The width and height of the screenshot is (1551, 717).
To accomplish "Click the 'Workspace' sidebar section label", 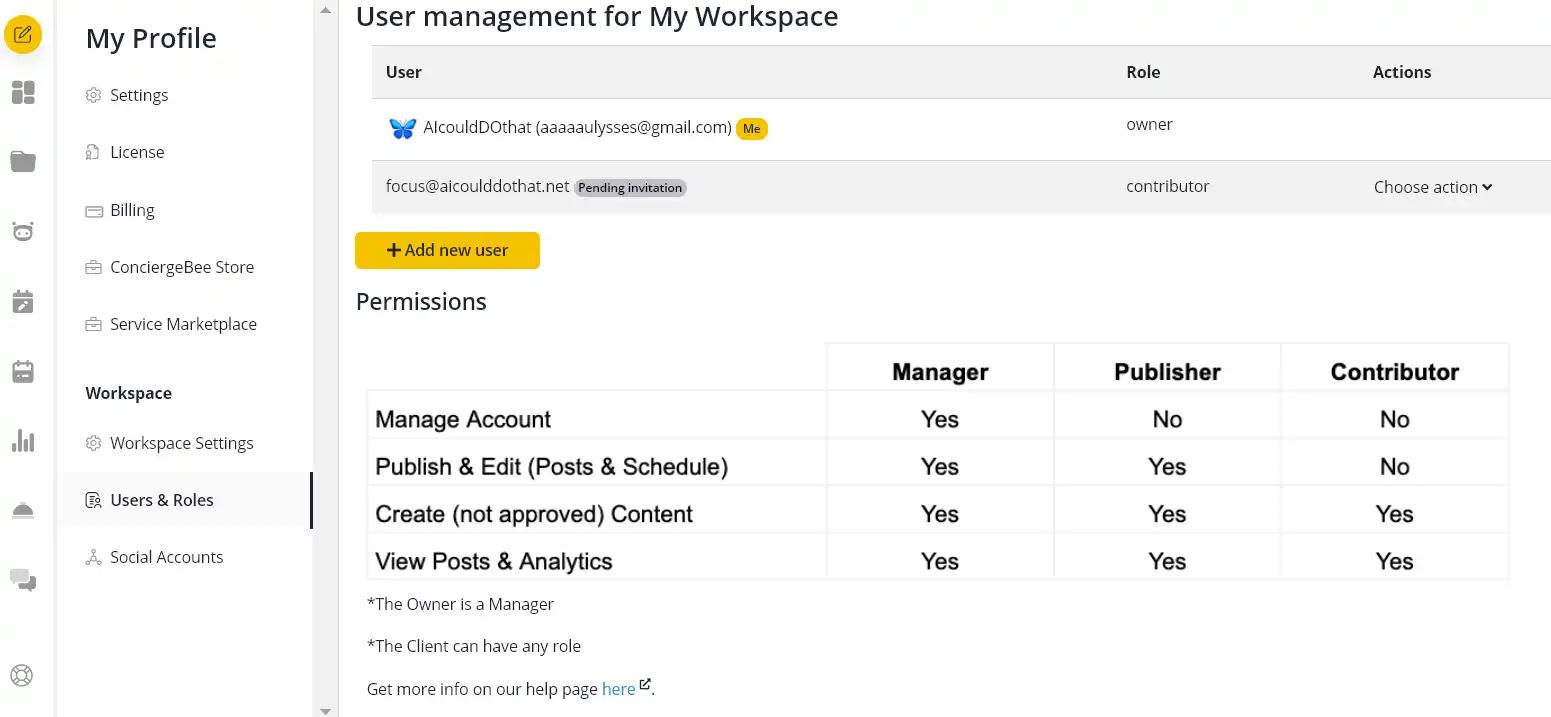I will pos(129,393).
